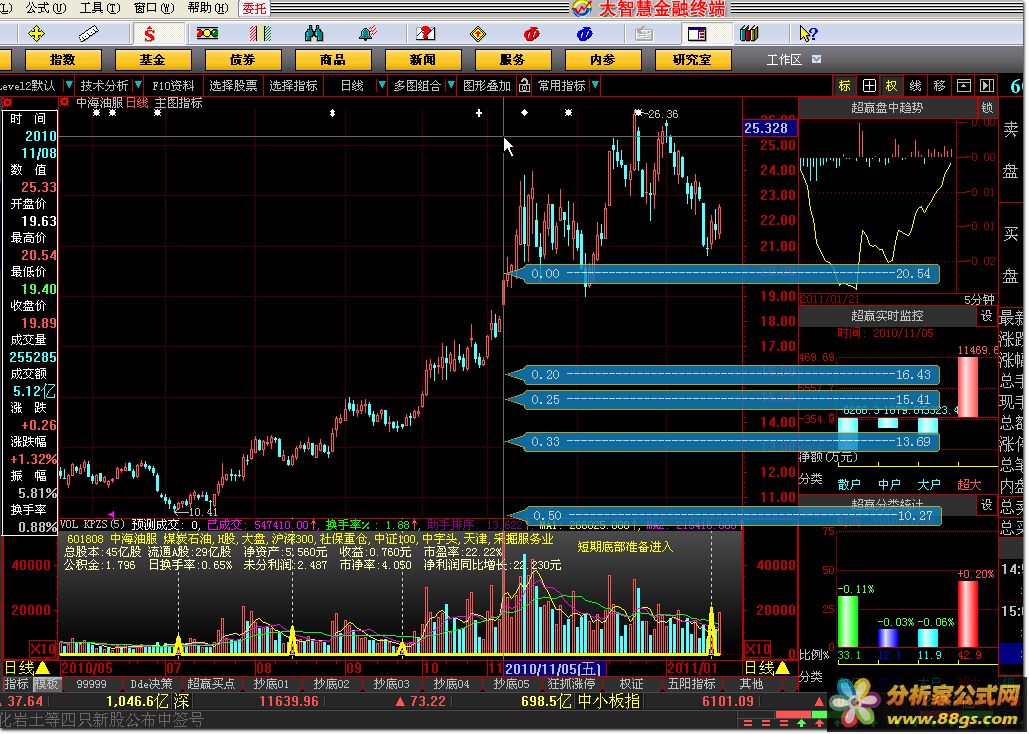Select the 超赢买点 indicator tab
1029x734 pixels.
pos(211,684)
